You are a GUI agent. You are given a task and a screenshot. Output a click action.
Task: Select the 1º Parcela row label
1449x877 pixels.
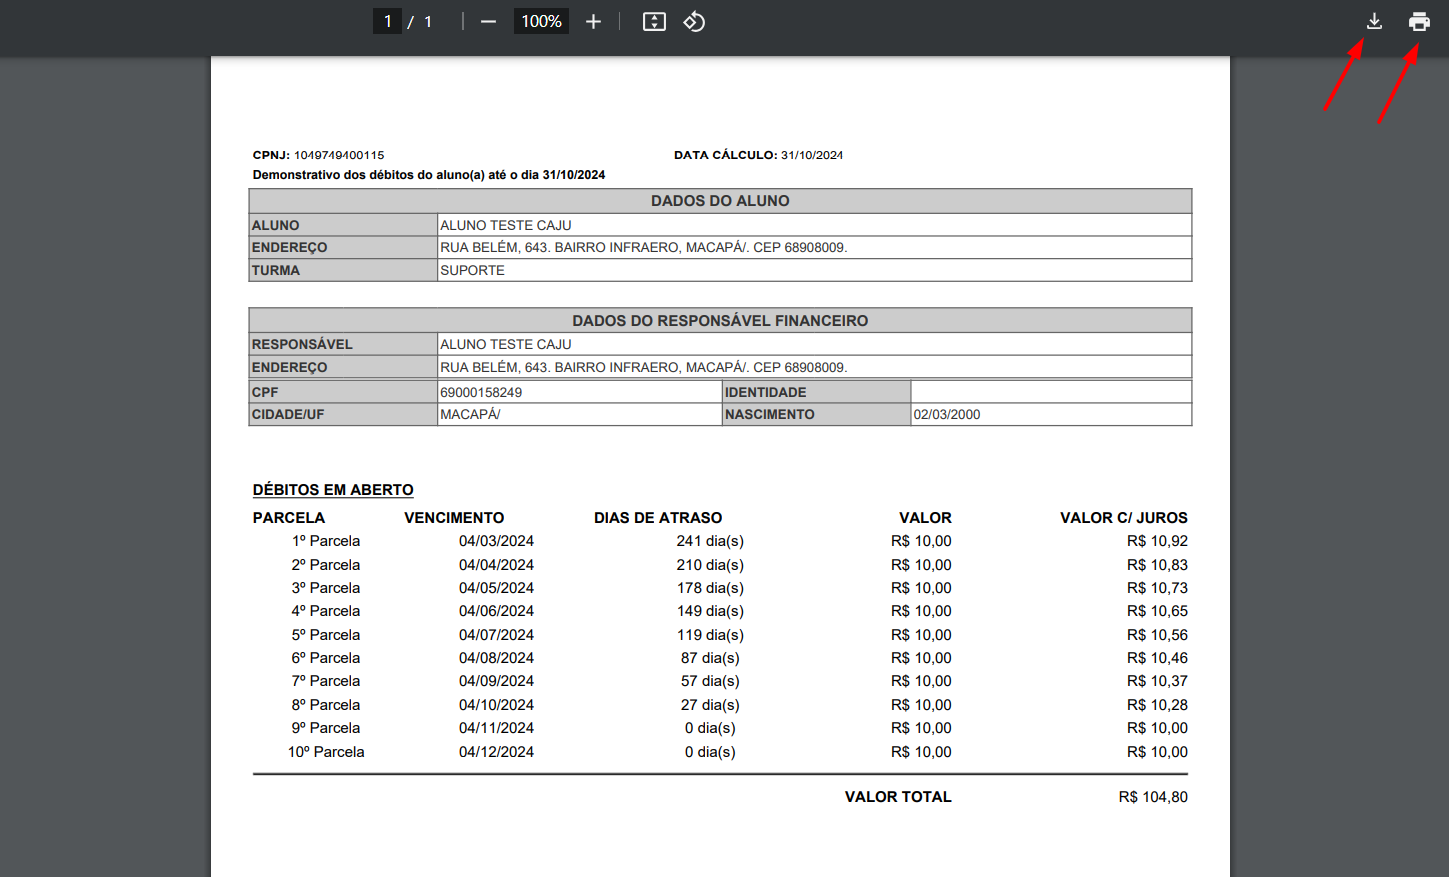pyautogui.click(x=326, y=541)
